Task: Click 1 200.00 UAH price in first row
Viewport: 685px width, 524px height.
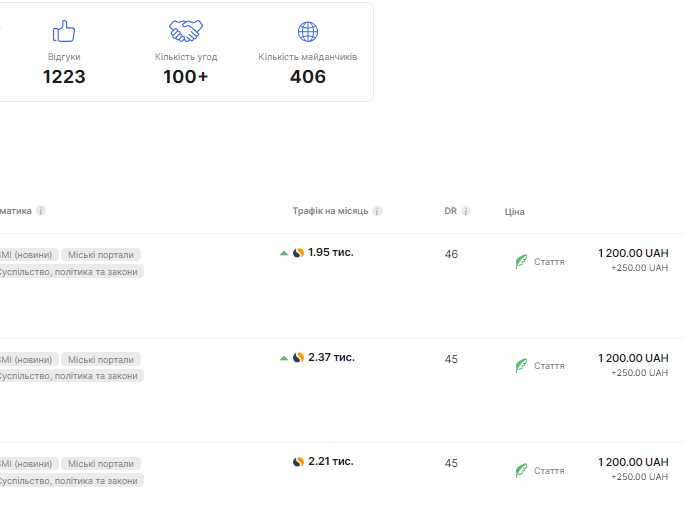Action: click(x=633, y=253)
